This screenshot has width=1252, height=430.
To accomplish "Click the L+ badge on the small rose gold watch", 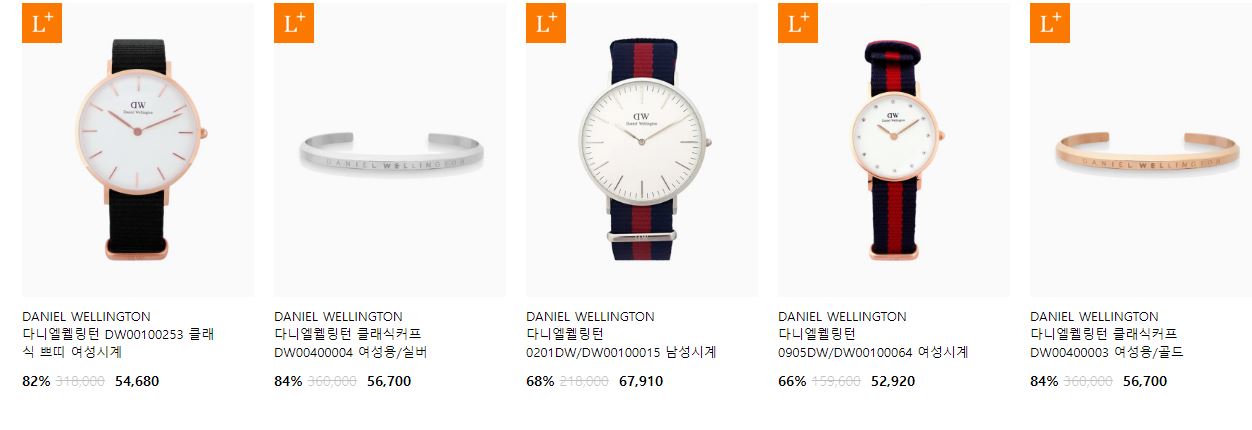I will coord(798,23).
